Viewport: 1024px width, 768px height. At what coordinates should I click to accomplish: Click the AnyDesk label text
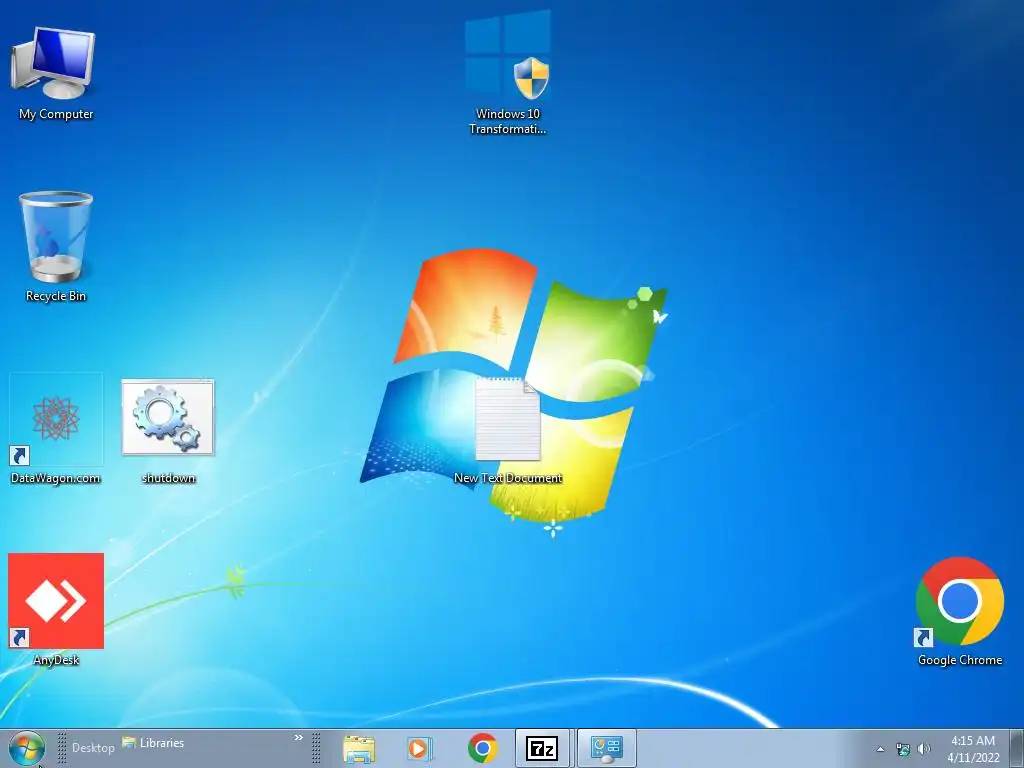pyautogui.click(x=56, y=660)
